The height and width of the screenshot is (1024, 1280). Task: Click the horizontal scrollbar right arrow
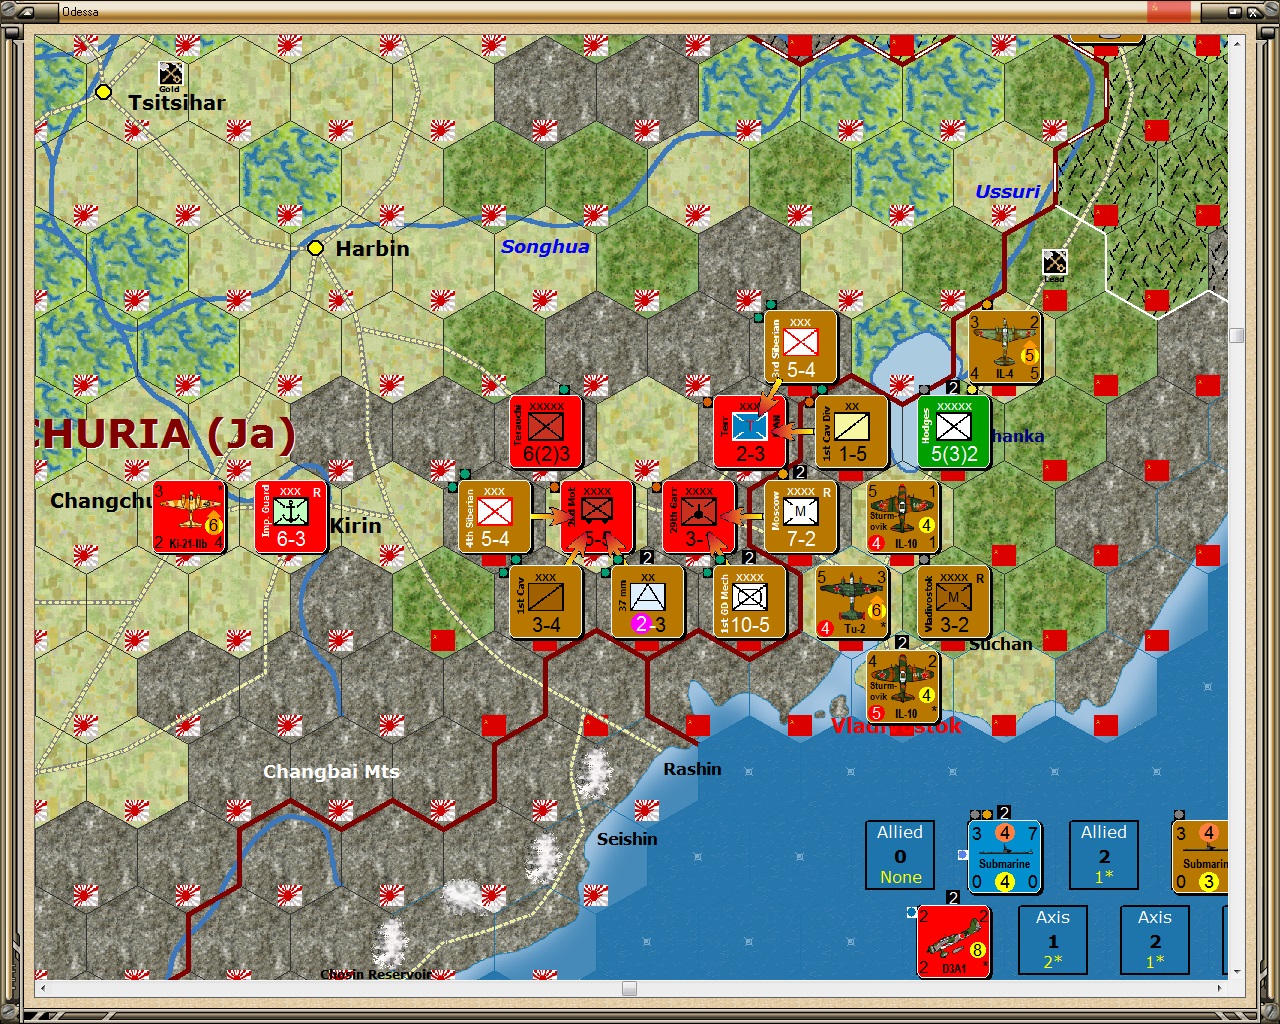1221,988
